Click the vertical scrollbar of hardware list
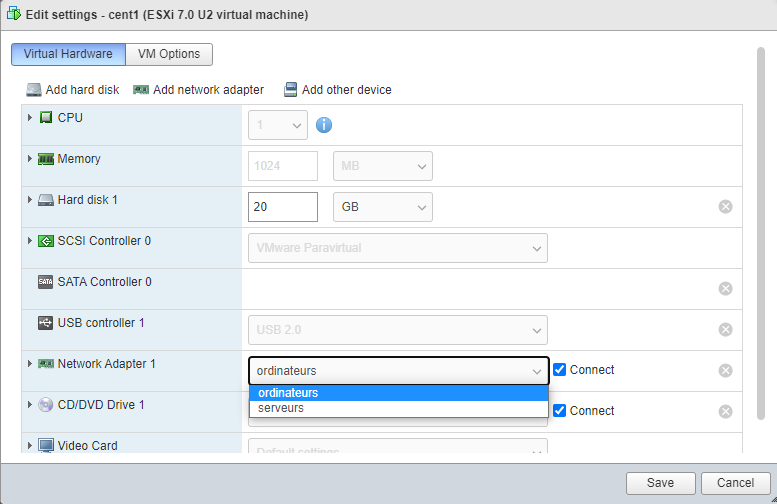The image size is (777, 504). pos(761,233)
